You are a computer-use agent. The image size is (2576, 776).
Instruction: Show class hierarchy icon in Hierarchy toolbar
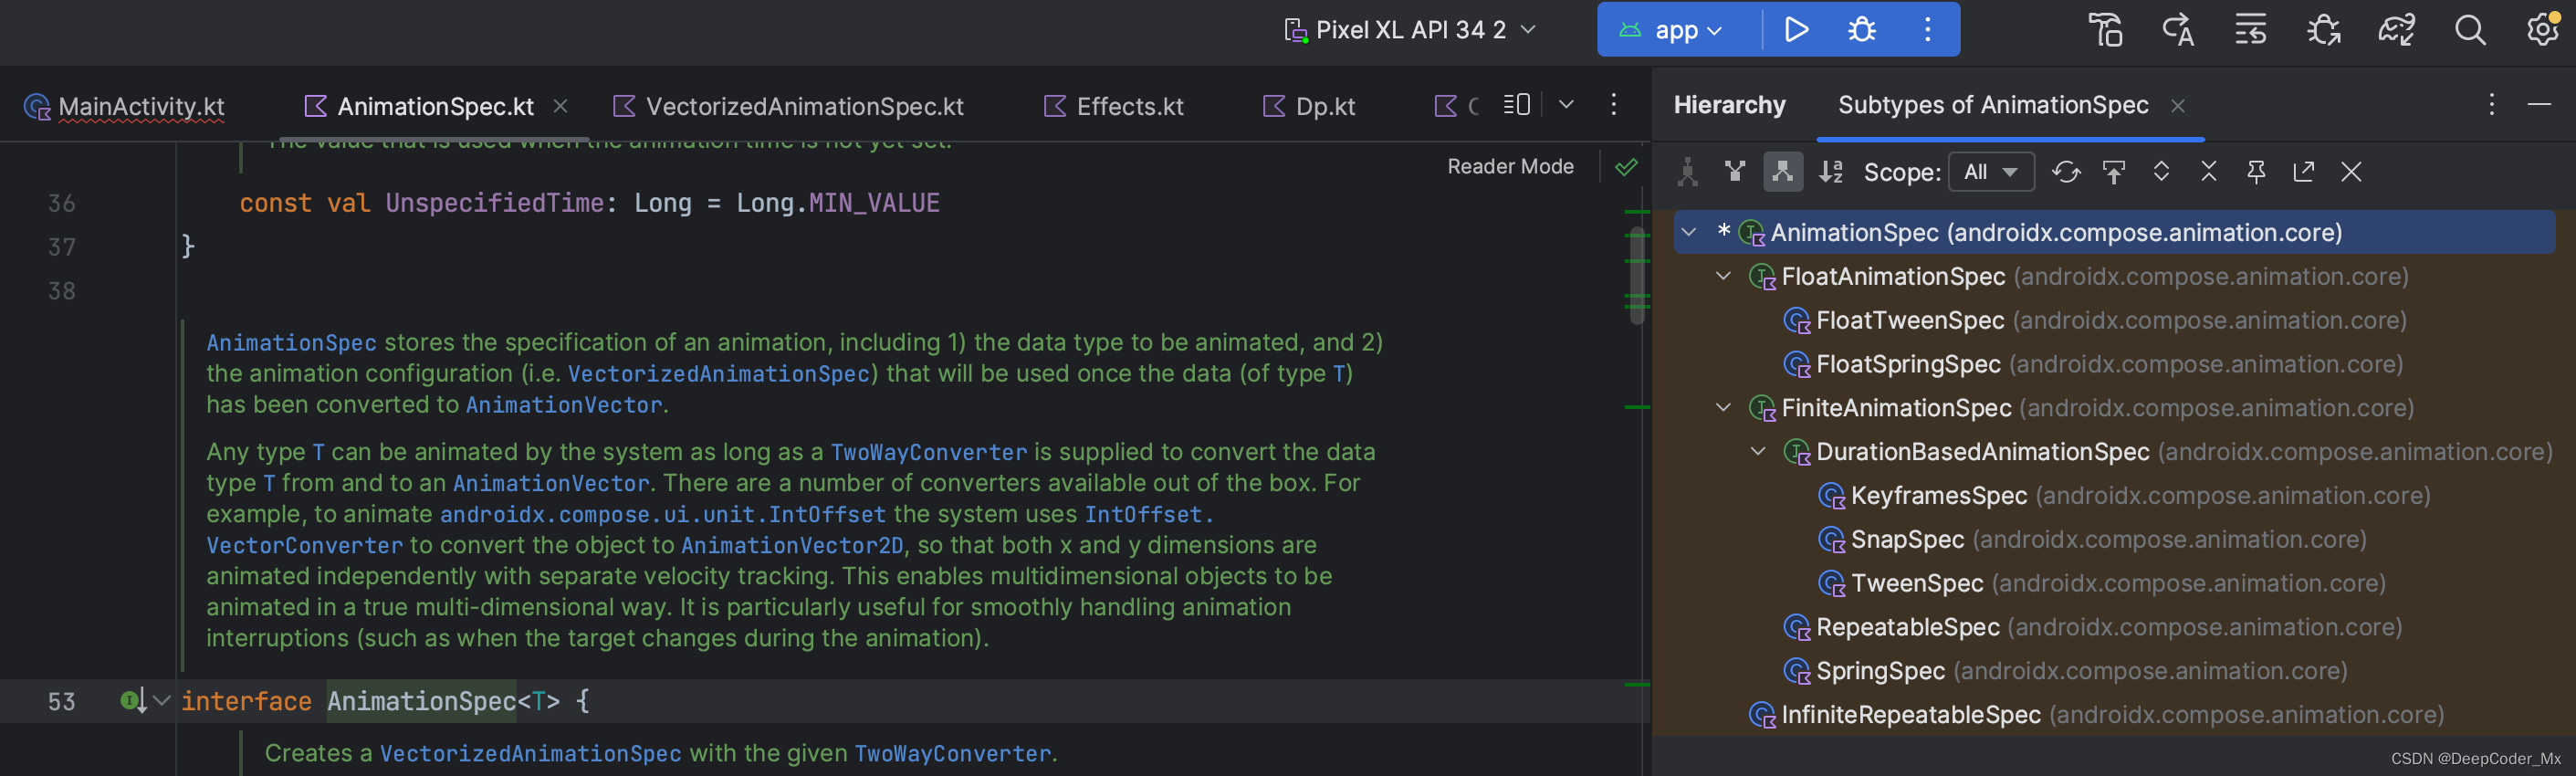point(1688,172)
